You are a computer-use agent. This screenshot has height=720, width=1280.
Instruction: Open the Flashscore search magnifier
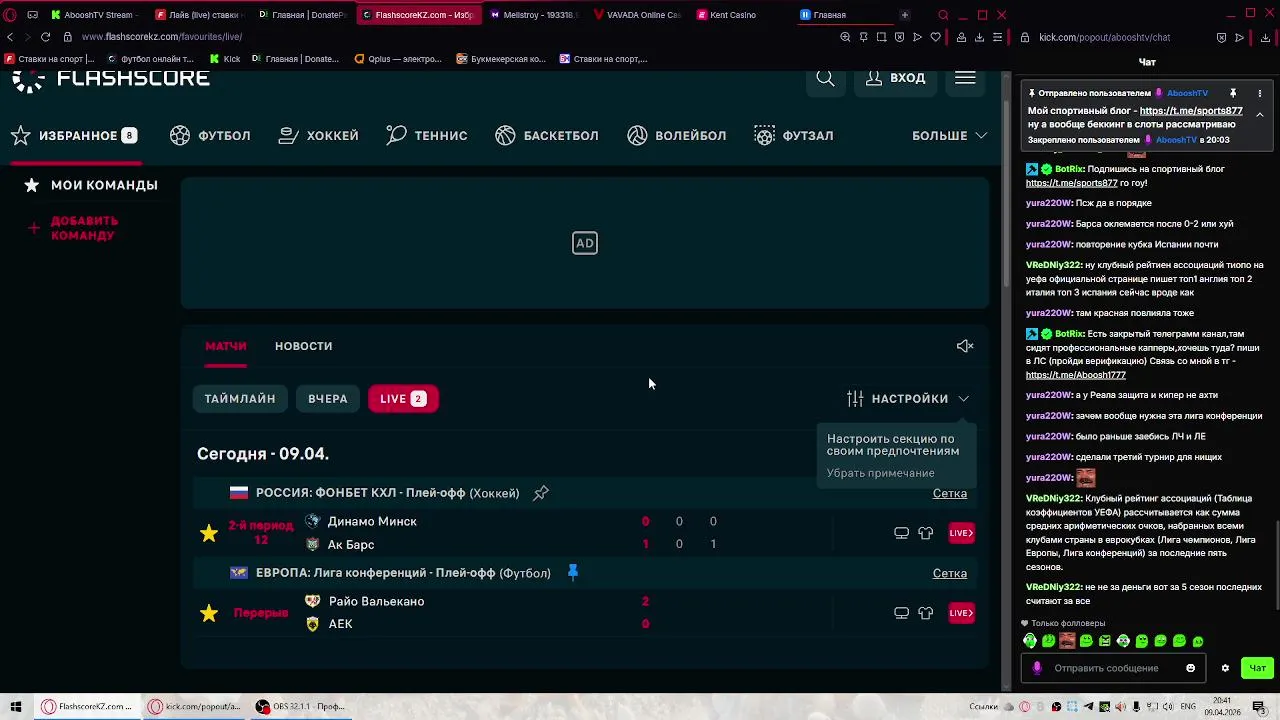825,78
